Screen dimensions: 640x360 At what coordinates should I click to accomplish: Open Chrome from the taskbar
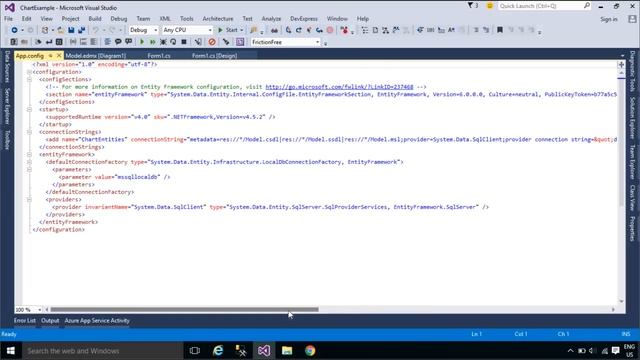click(x=310, y=351)
